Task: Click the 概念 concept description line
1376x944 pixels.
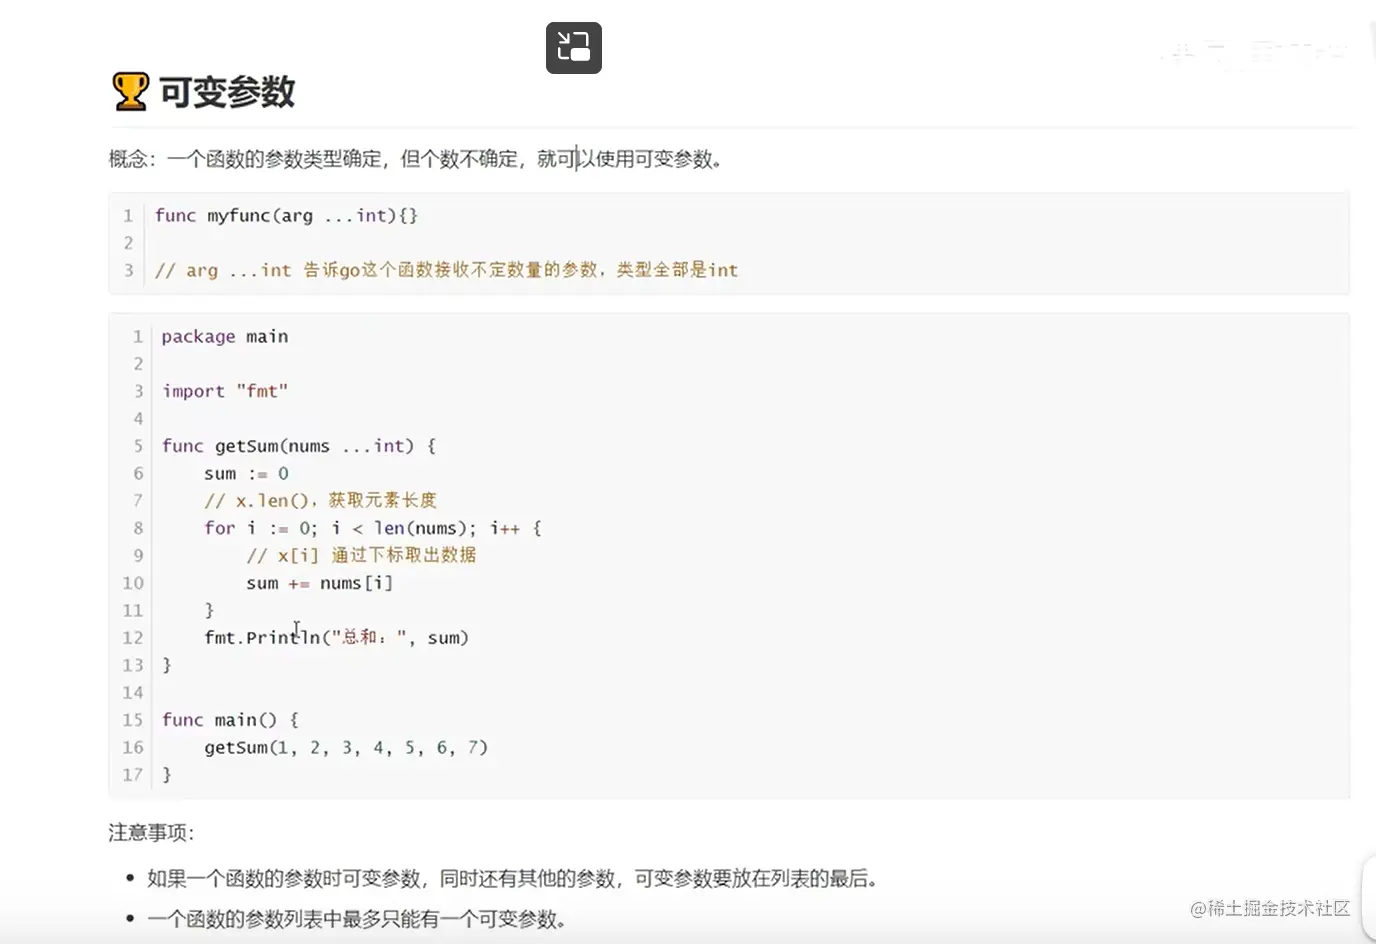Action: pos(415,159)
